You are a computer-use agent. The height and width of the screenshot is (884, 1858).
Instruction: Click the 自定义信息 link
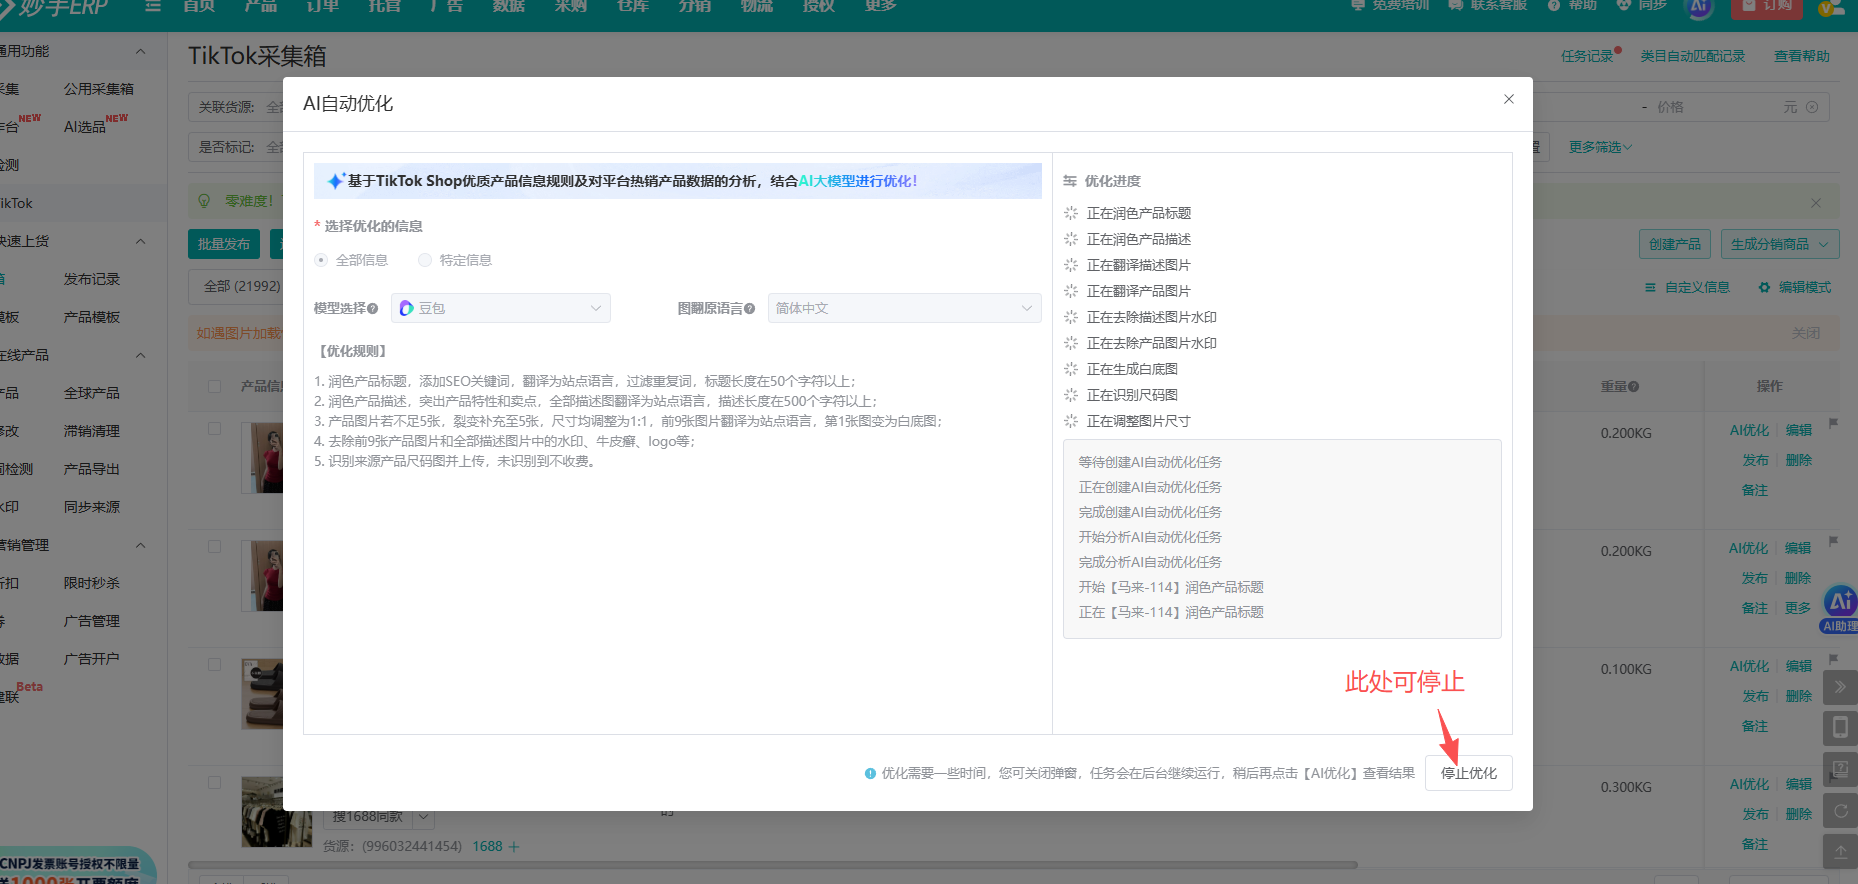[x=1687, y=287]
